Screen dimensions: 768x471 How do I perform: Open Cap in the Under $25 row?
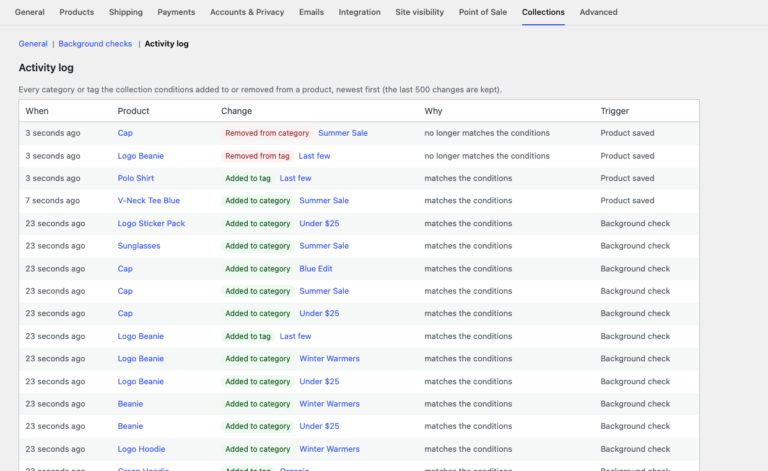click(125, 313)
